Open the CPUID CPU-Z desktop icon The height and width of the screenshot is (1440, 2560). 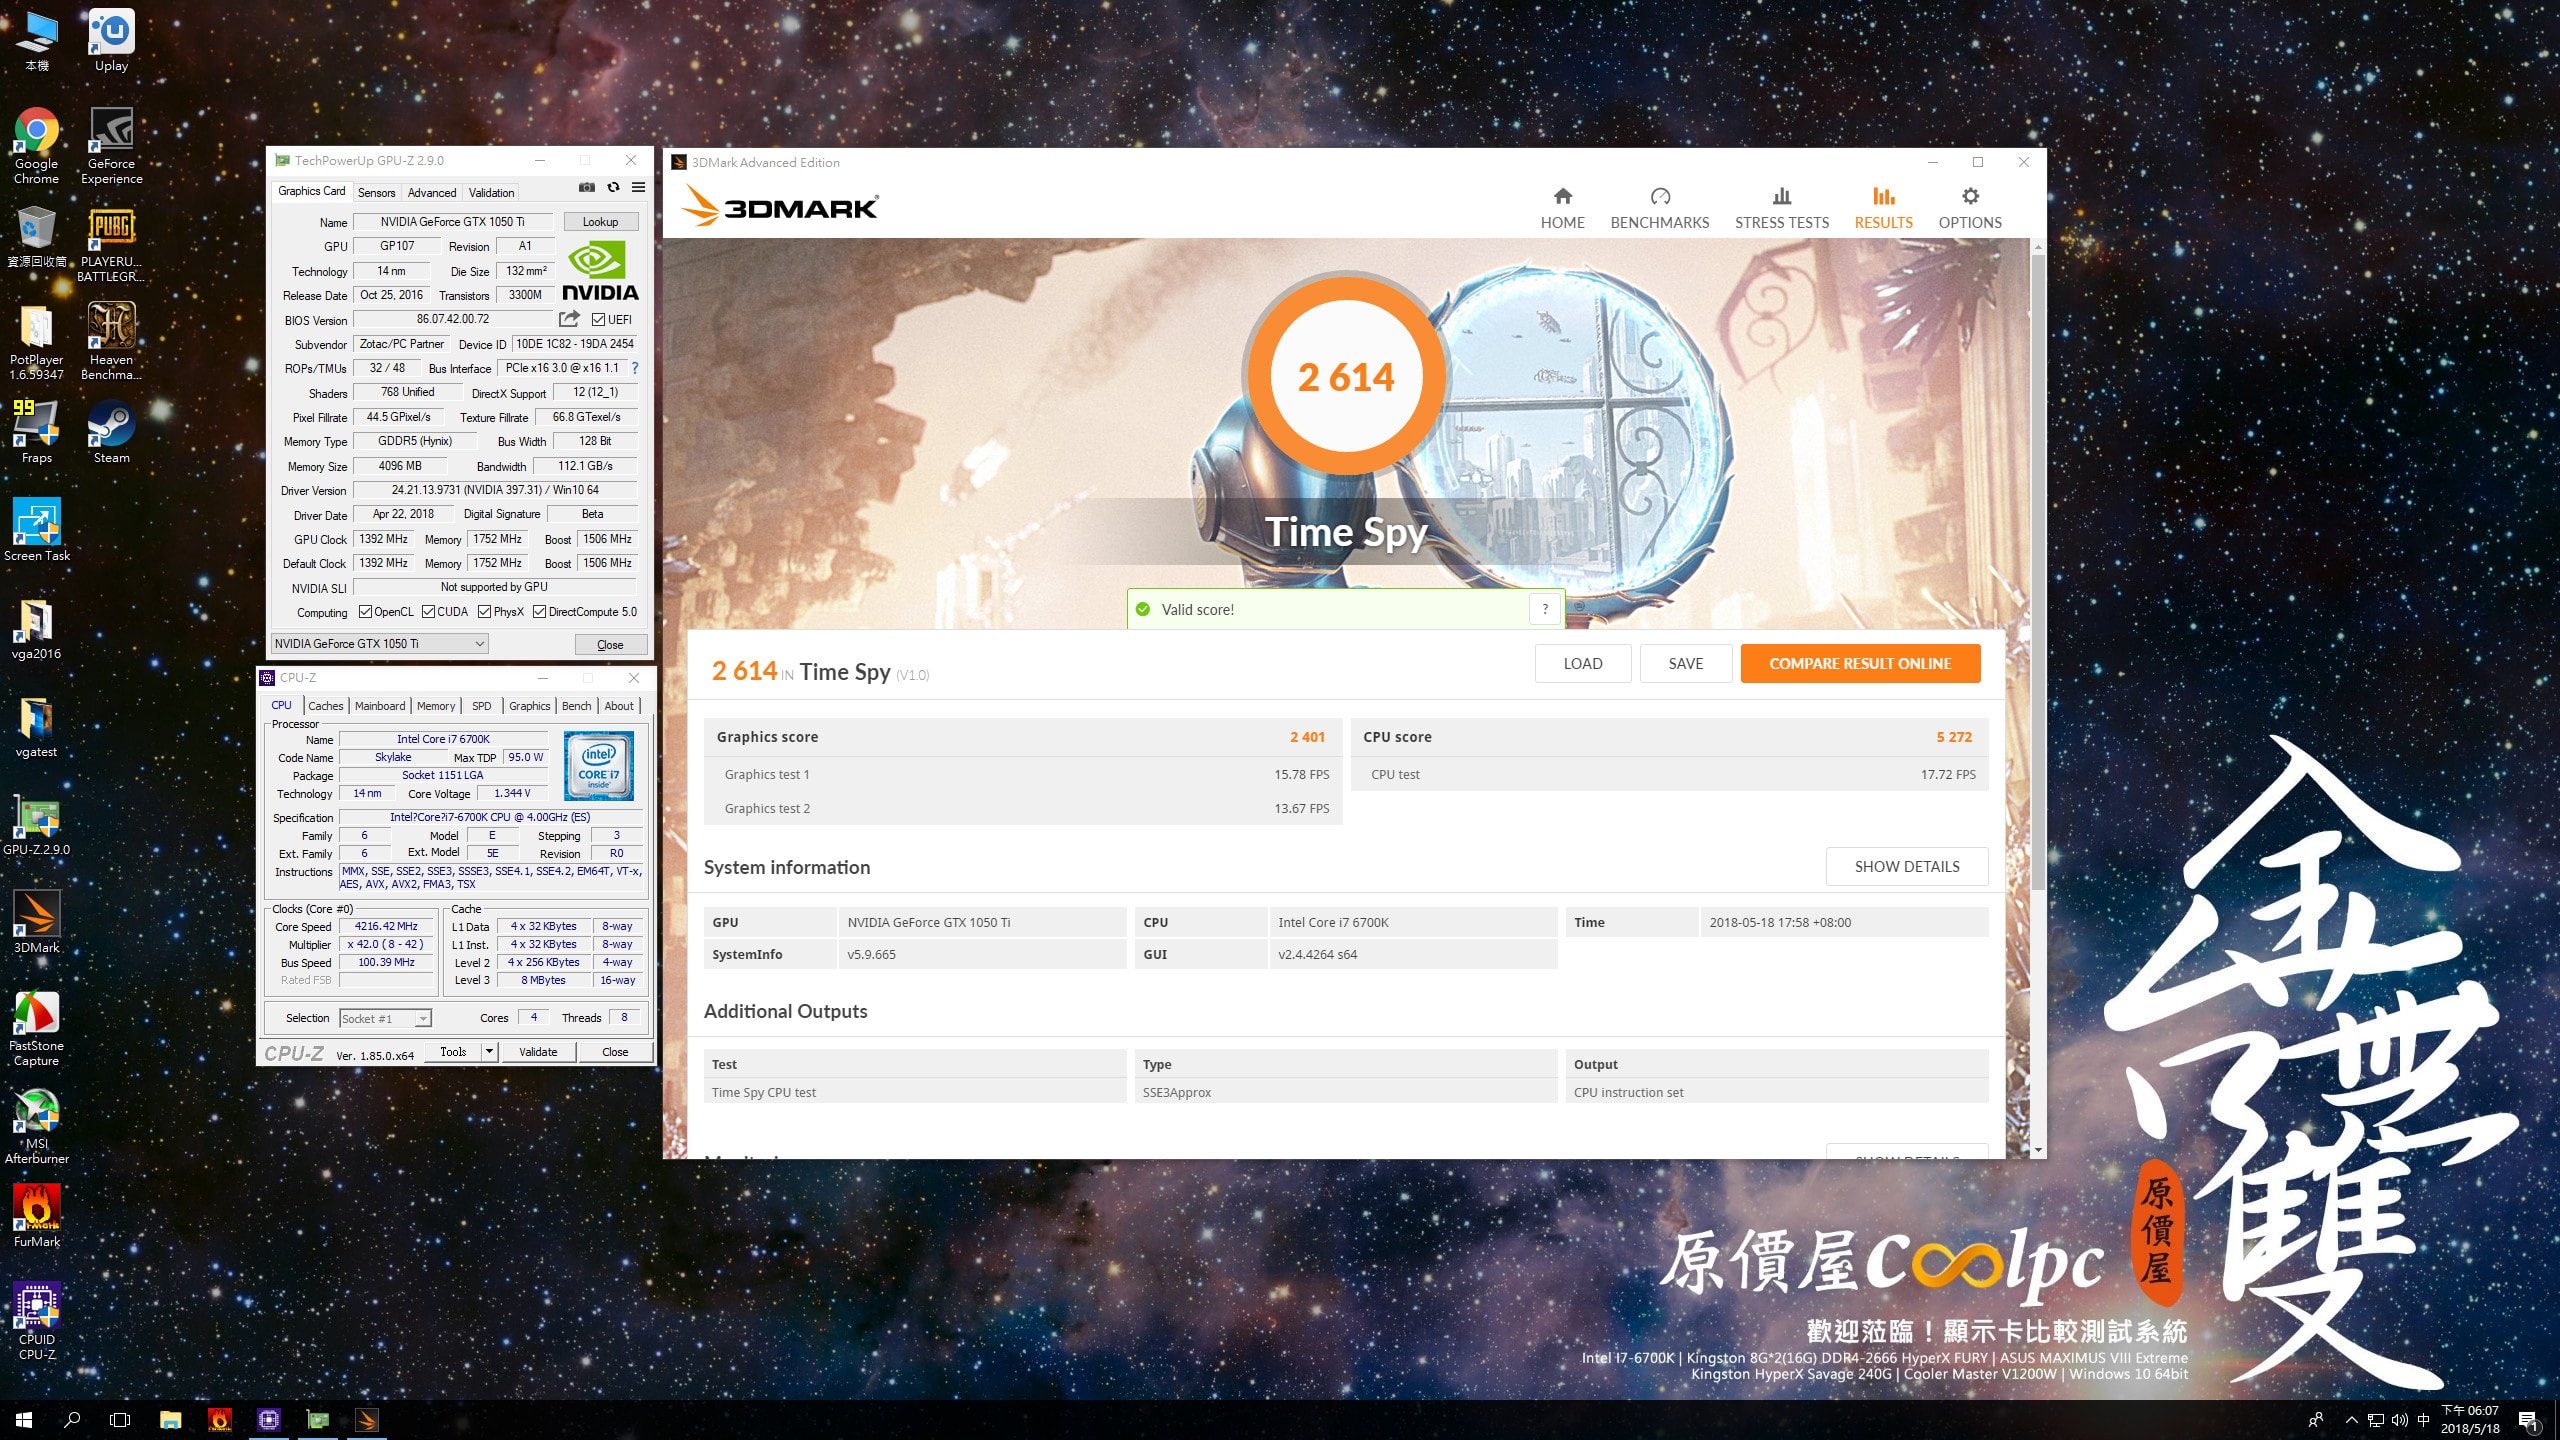[x=36, y=1322]
